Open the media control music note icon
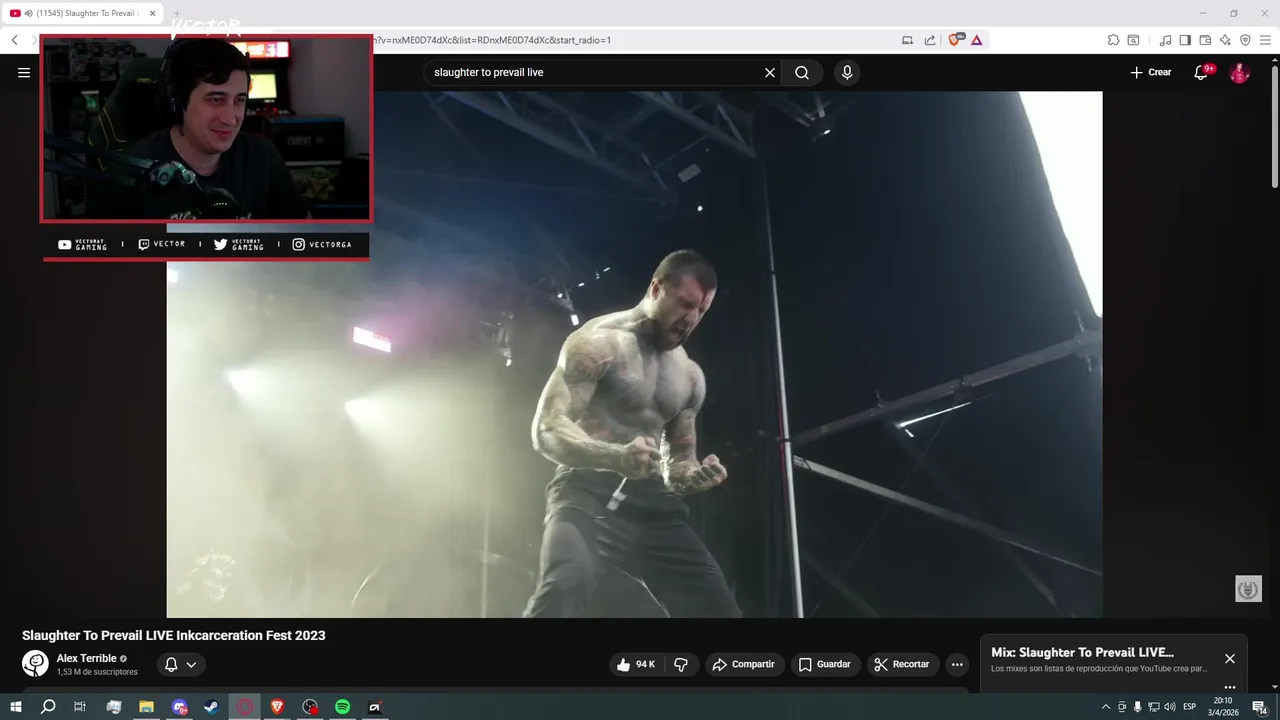Screen dimensions: 1280x720 pos(1165,40)
